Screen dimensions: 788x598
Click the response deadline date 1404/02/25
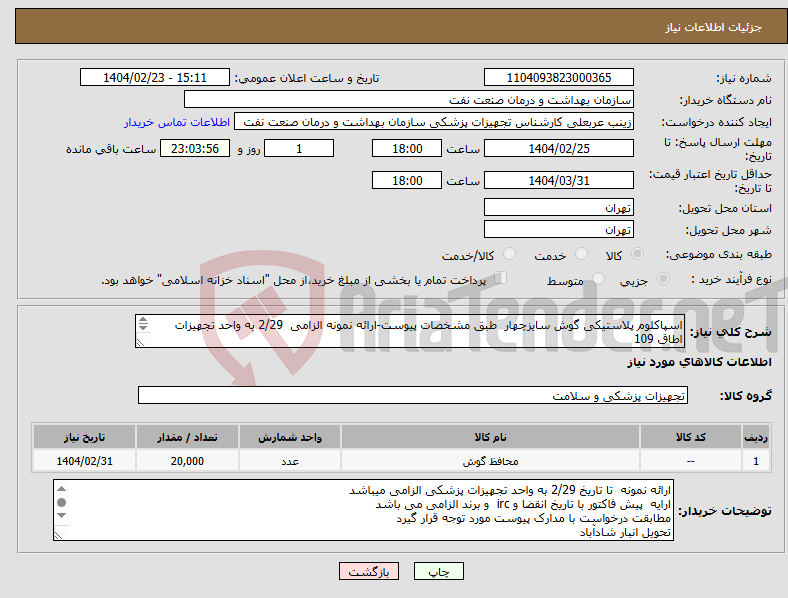pyautogui.click(x=558, y=148)
